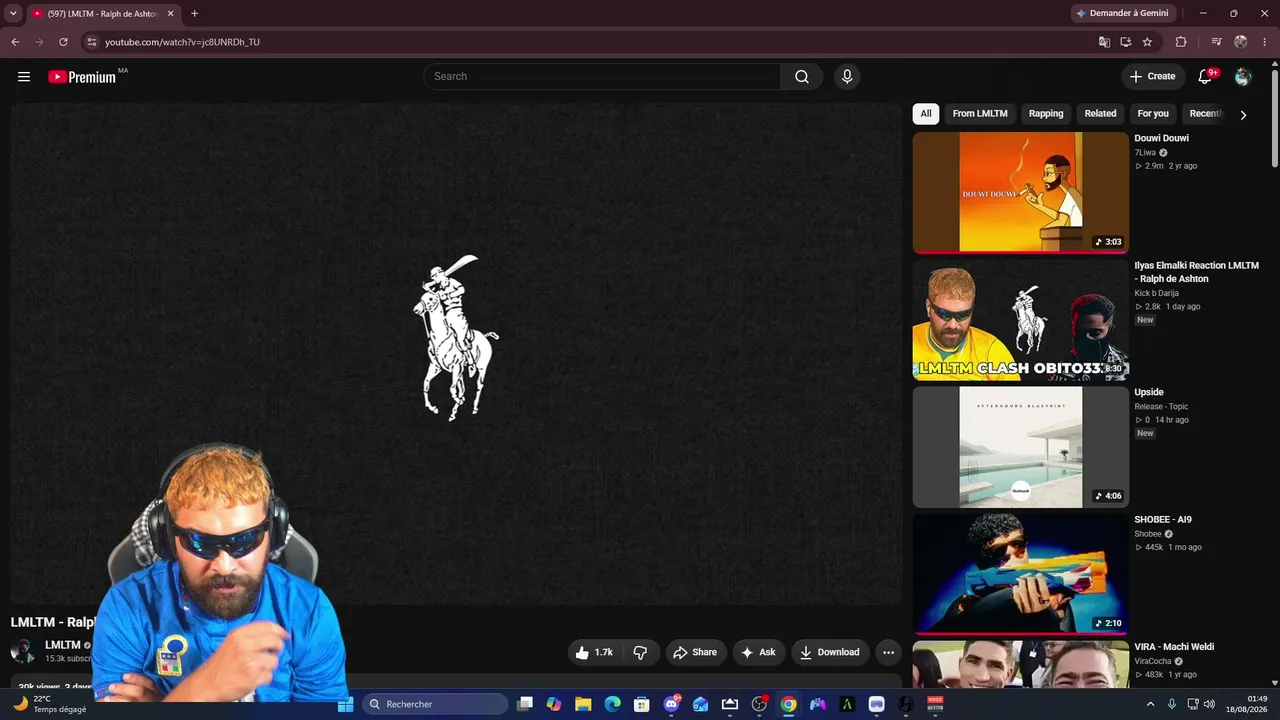Screen dimensions: 1280x720
Task: Click the search magnifier button
Action: (x=802, y=77)
